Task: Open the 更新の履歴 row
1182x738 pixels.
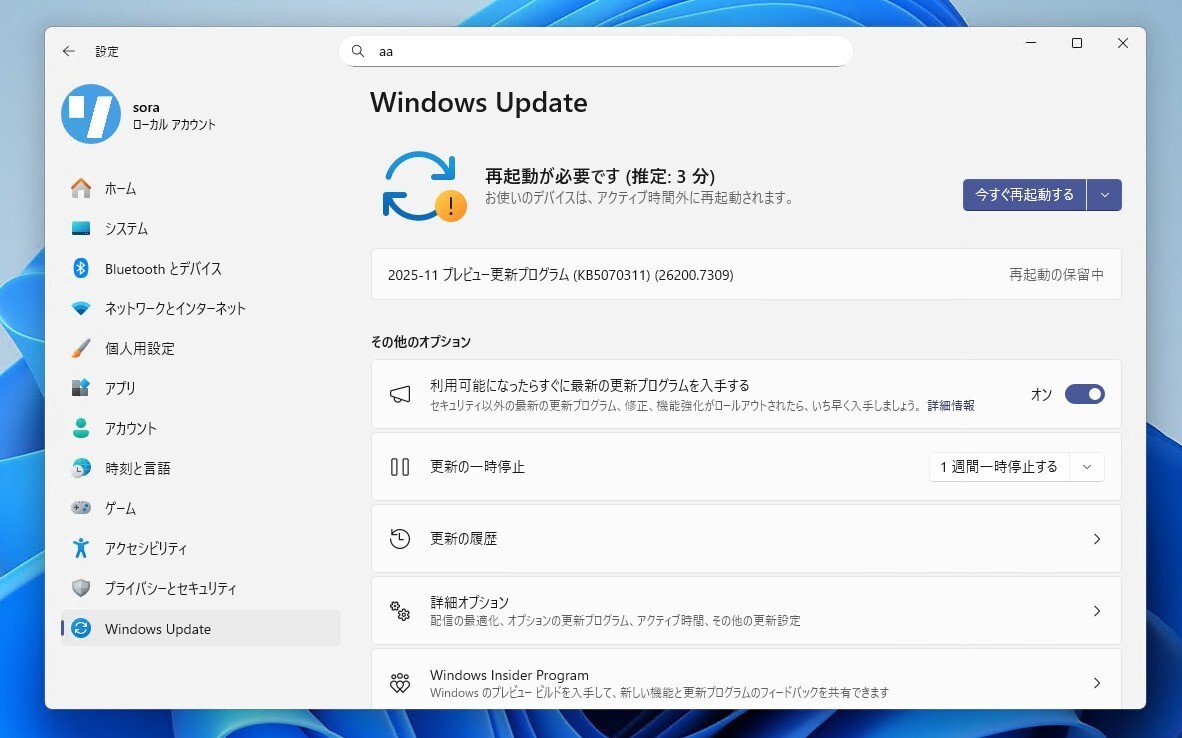Action: [746, 539]
